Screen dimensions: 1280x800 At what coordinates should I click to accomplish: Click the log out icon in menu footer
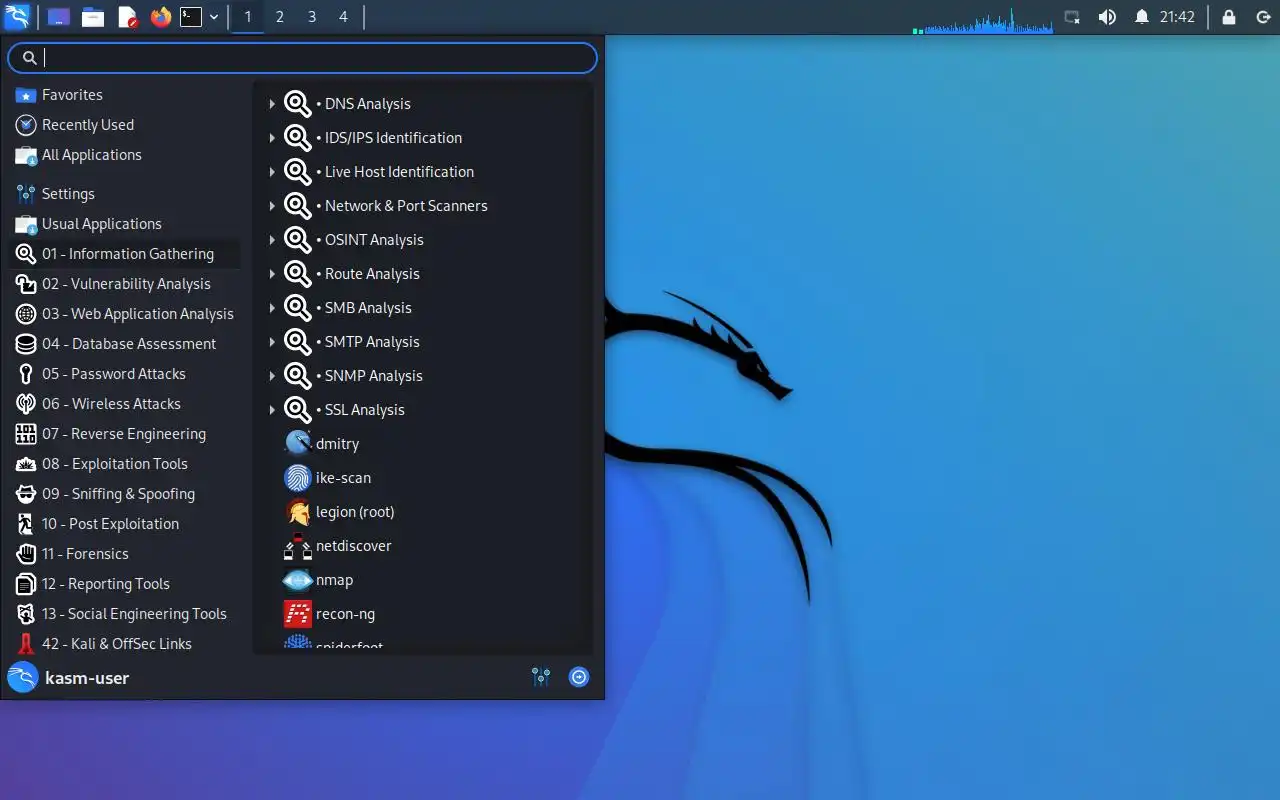[579, 677]
